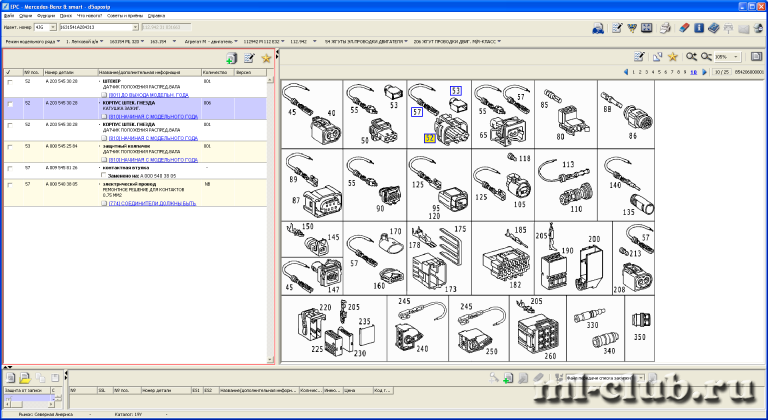Open the yellow folder icon in the bottom panel
The image size is (768, 420).
click(25, 378)
